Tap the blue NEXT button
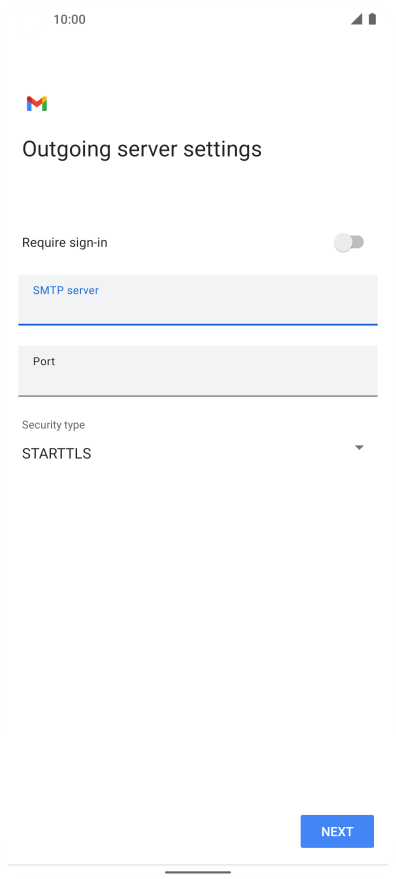 point(337,831)
